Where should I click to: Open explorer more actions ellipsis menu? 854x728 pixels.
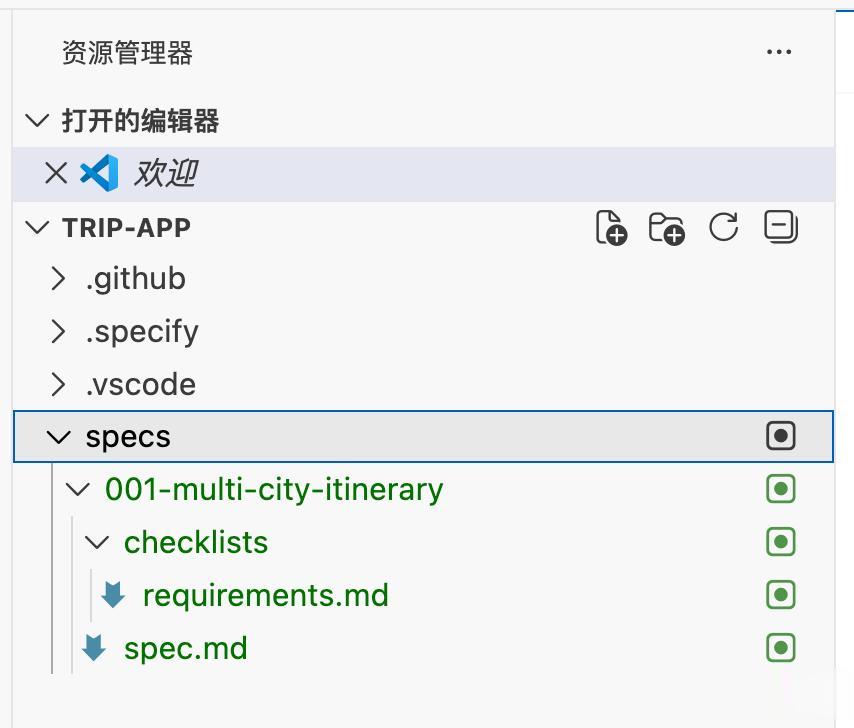click(x=778, y=53)
